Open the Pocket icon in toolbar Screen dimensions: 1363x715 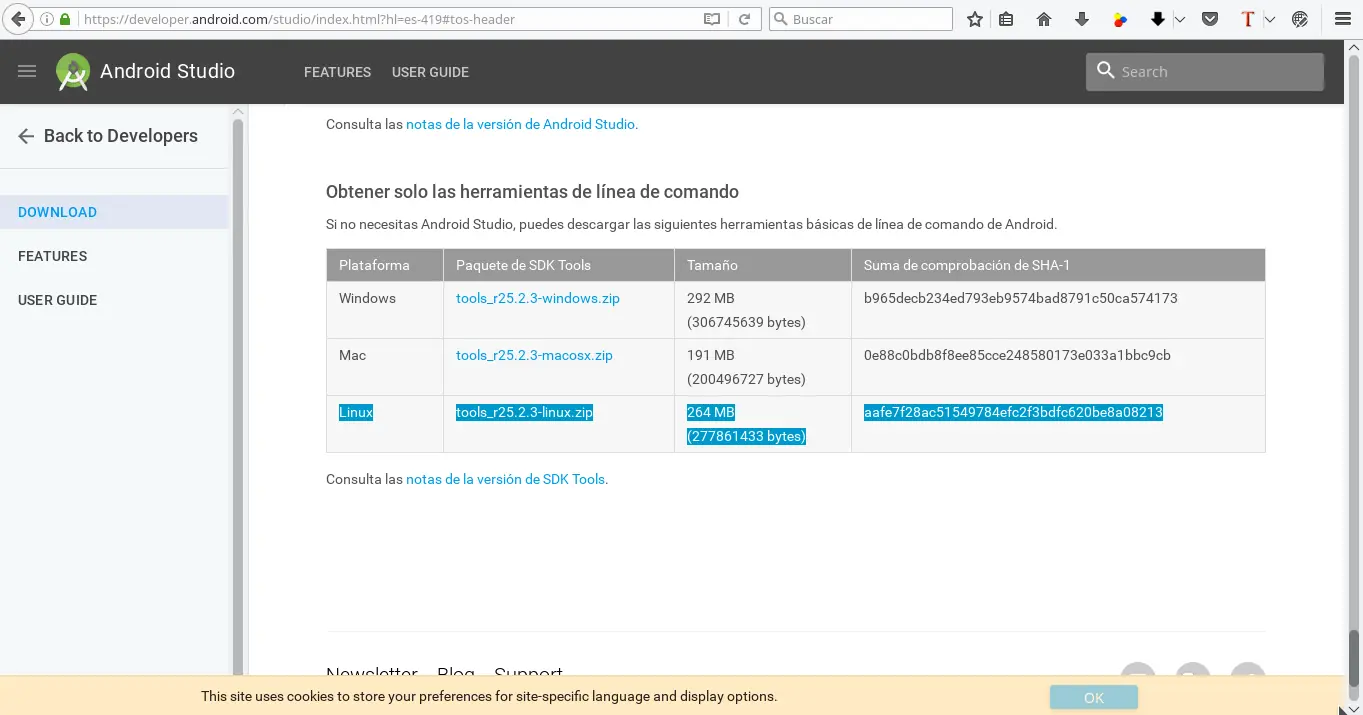pyautogui.click(x=1210, y=19)
